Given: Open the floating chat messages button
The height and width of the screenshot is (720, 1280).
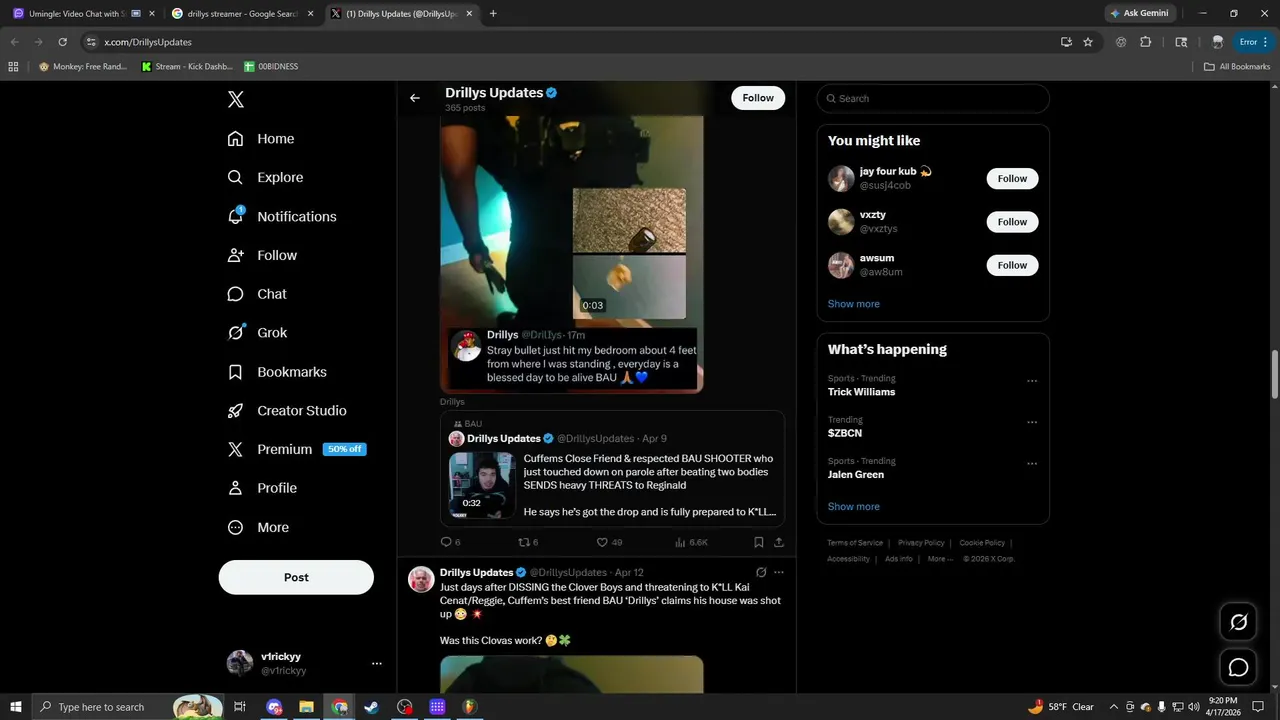Looking at the screenshot, I should 1238,667.
